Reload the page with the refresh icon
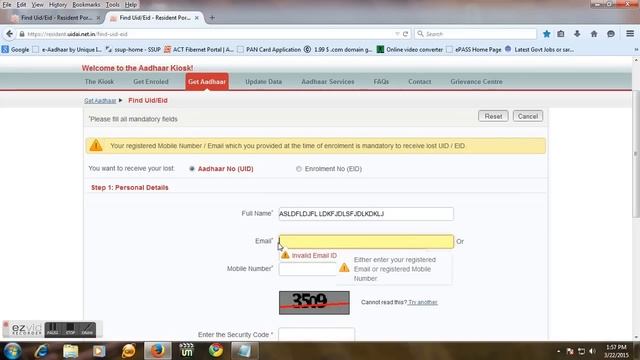 (x=405, y=34)
